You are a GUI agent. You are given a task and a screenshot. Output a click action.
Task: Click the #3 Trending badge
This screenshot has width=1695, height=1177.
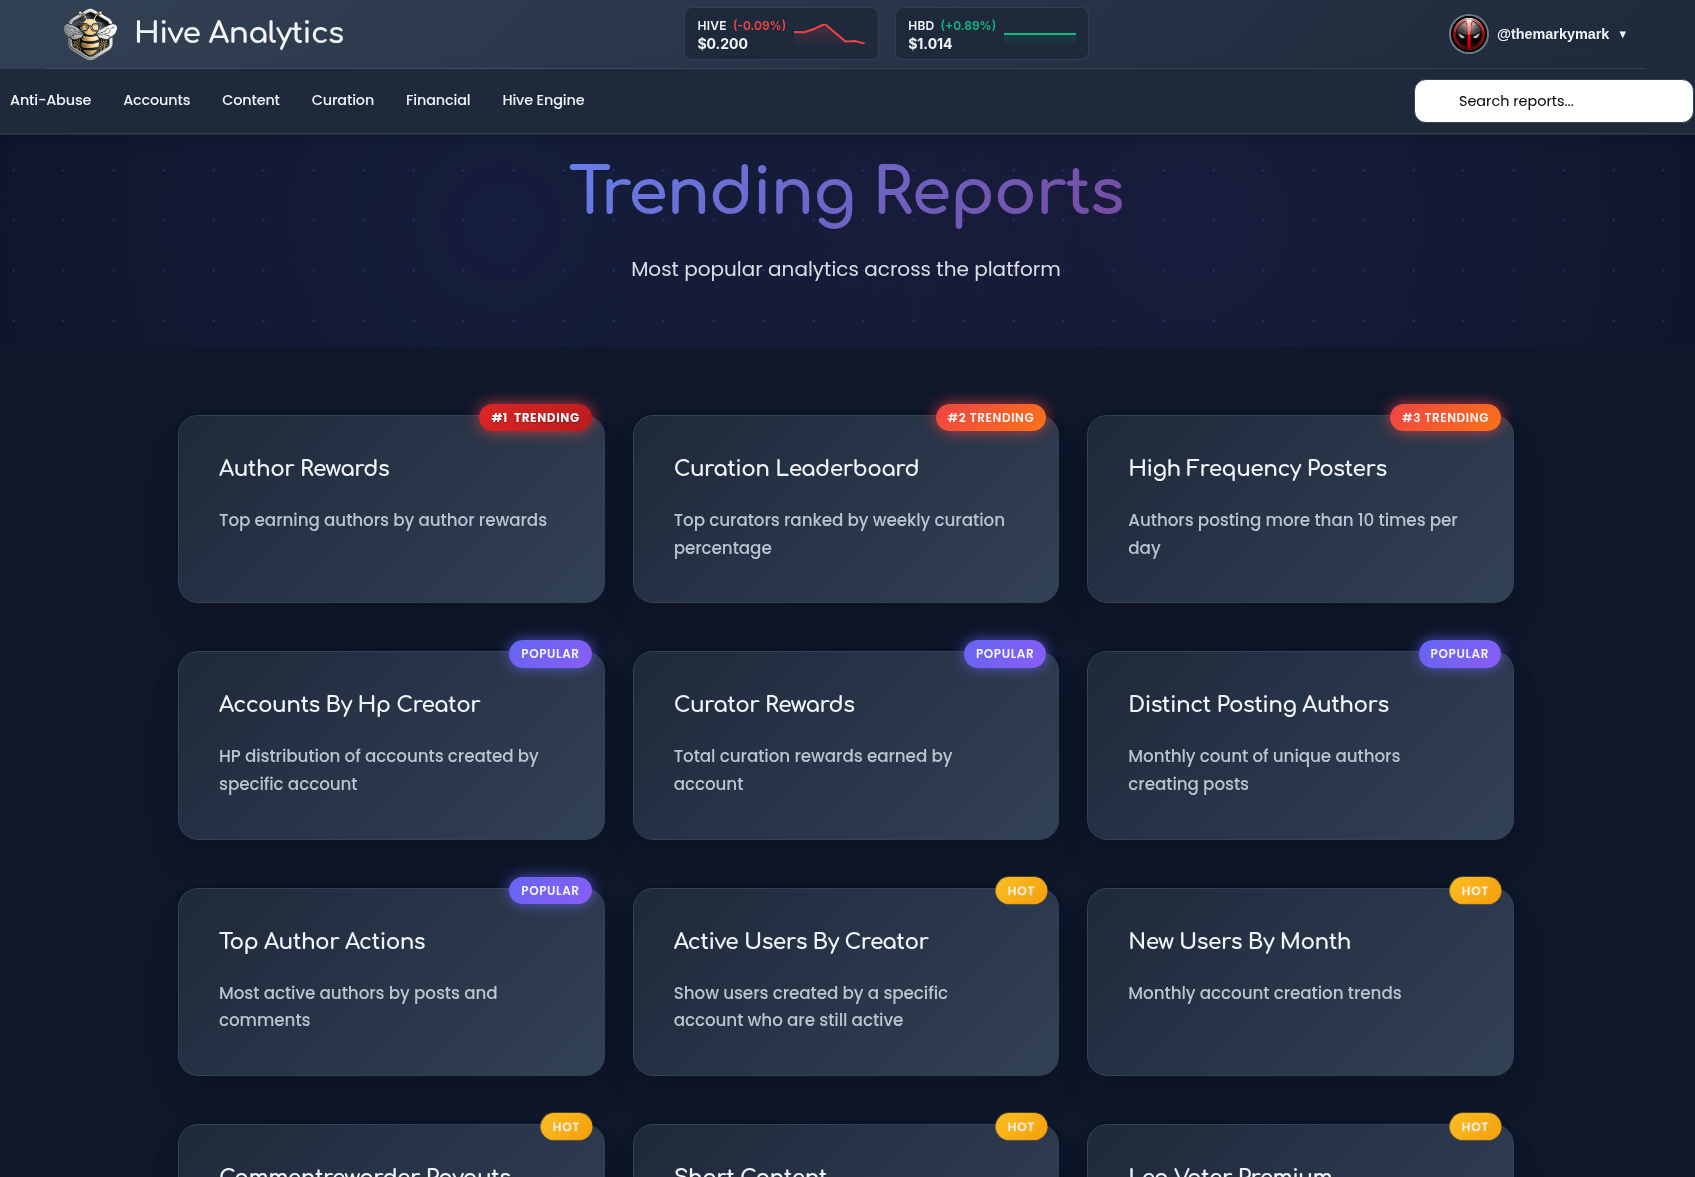(x=1444, y=418)
